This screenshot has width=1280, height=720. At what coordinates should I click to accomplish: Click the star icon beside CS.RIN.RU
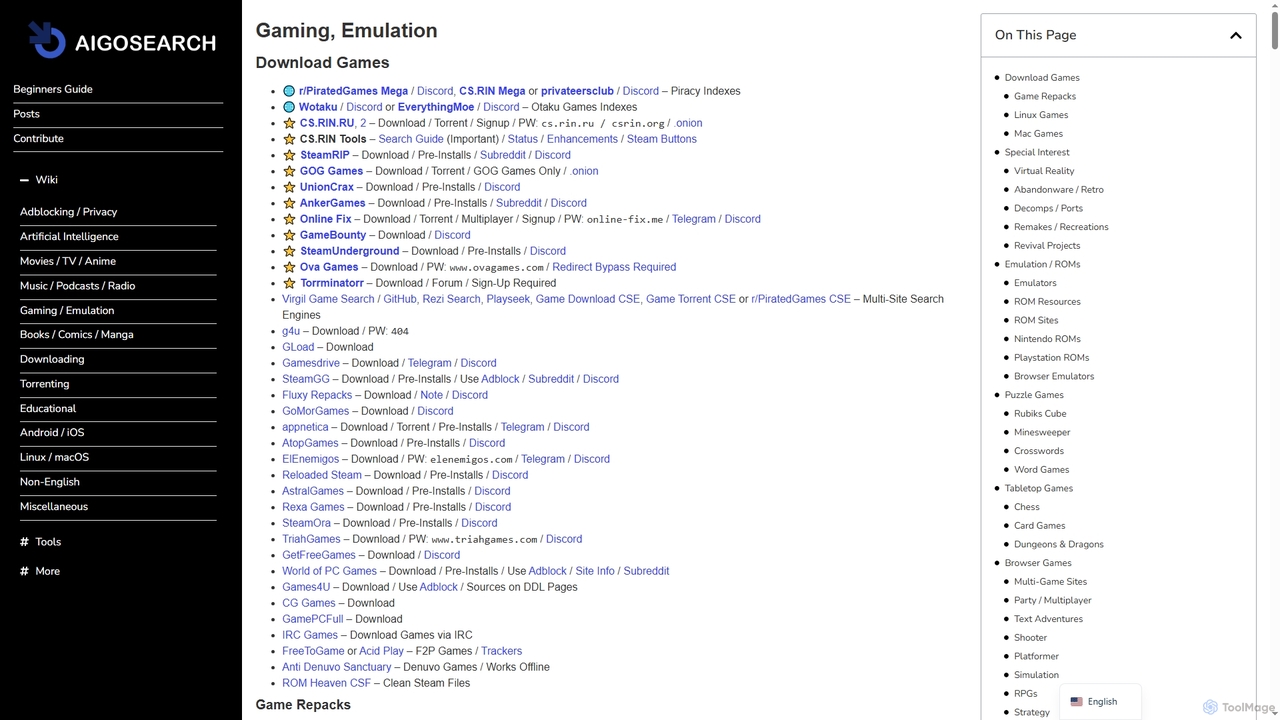(x=289, y=123)
